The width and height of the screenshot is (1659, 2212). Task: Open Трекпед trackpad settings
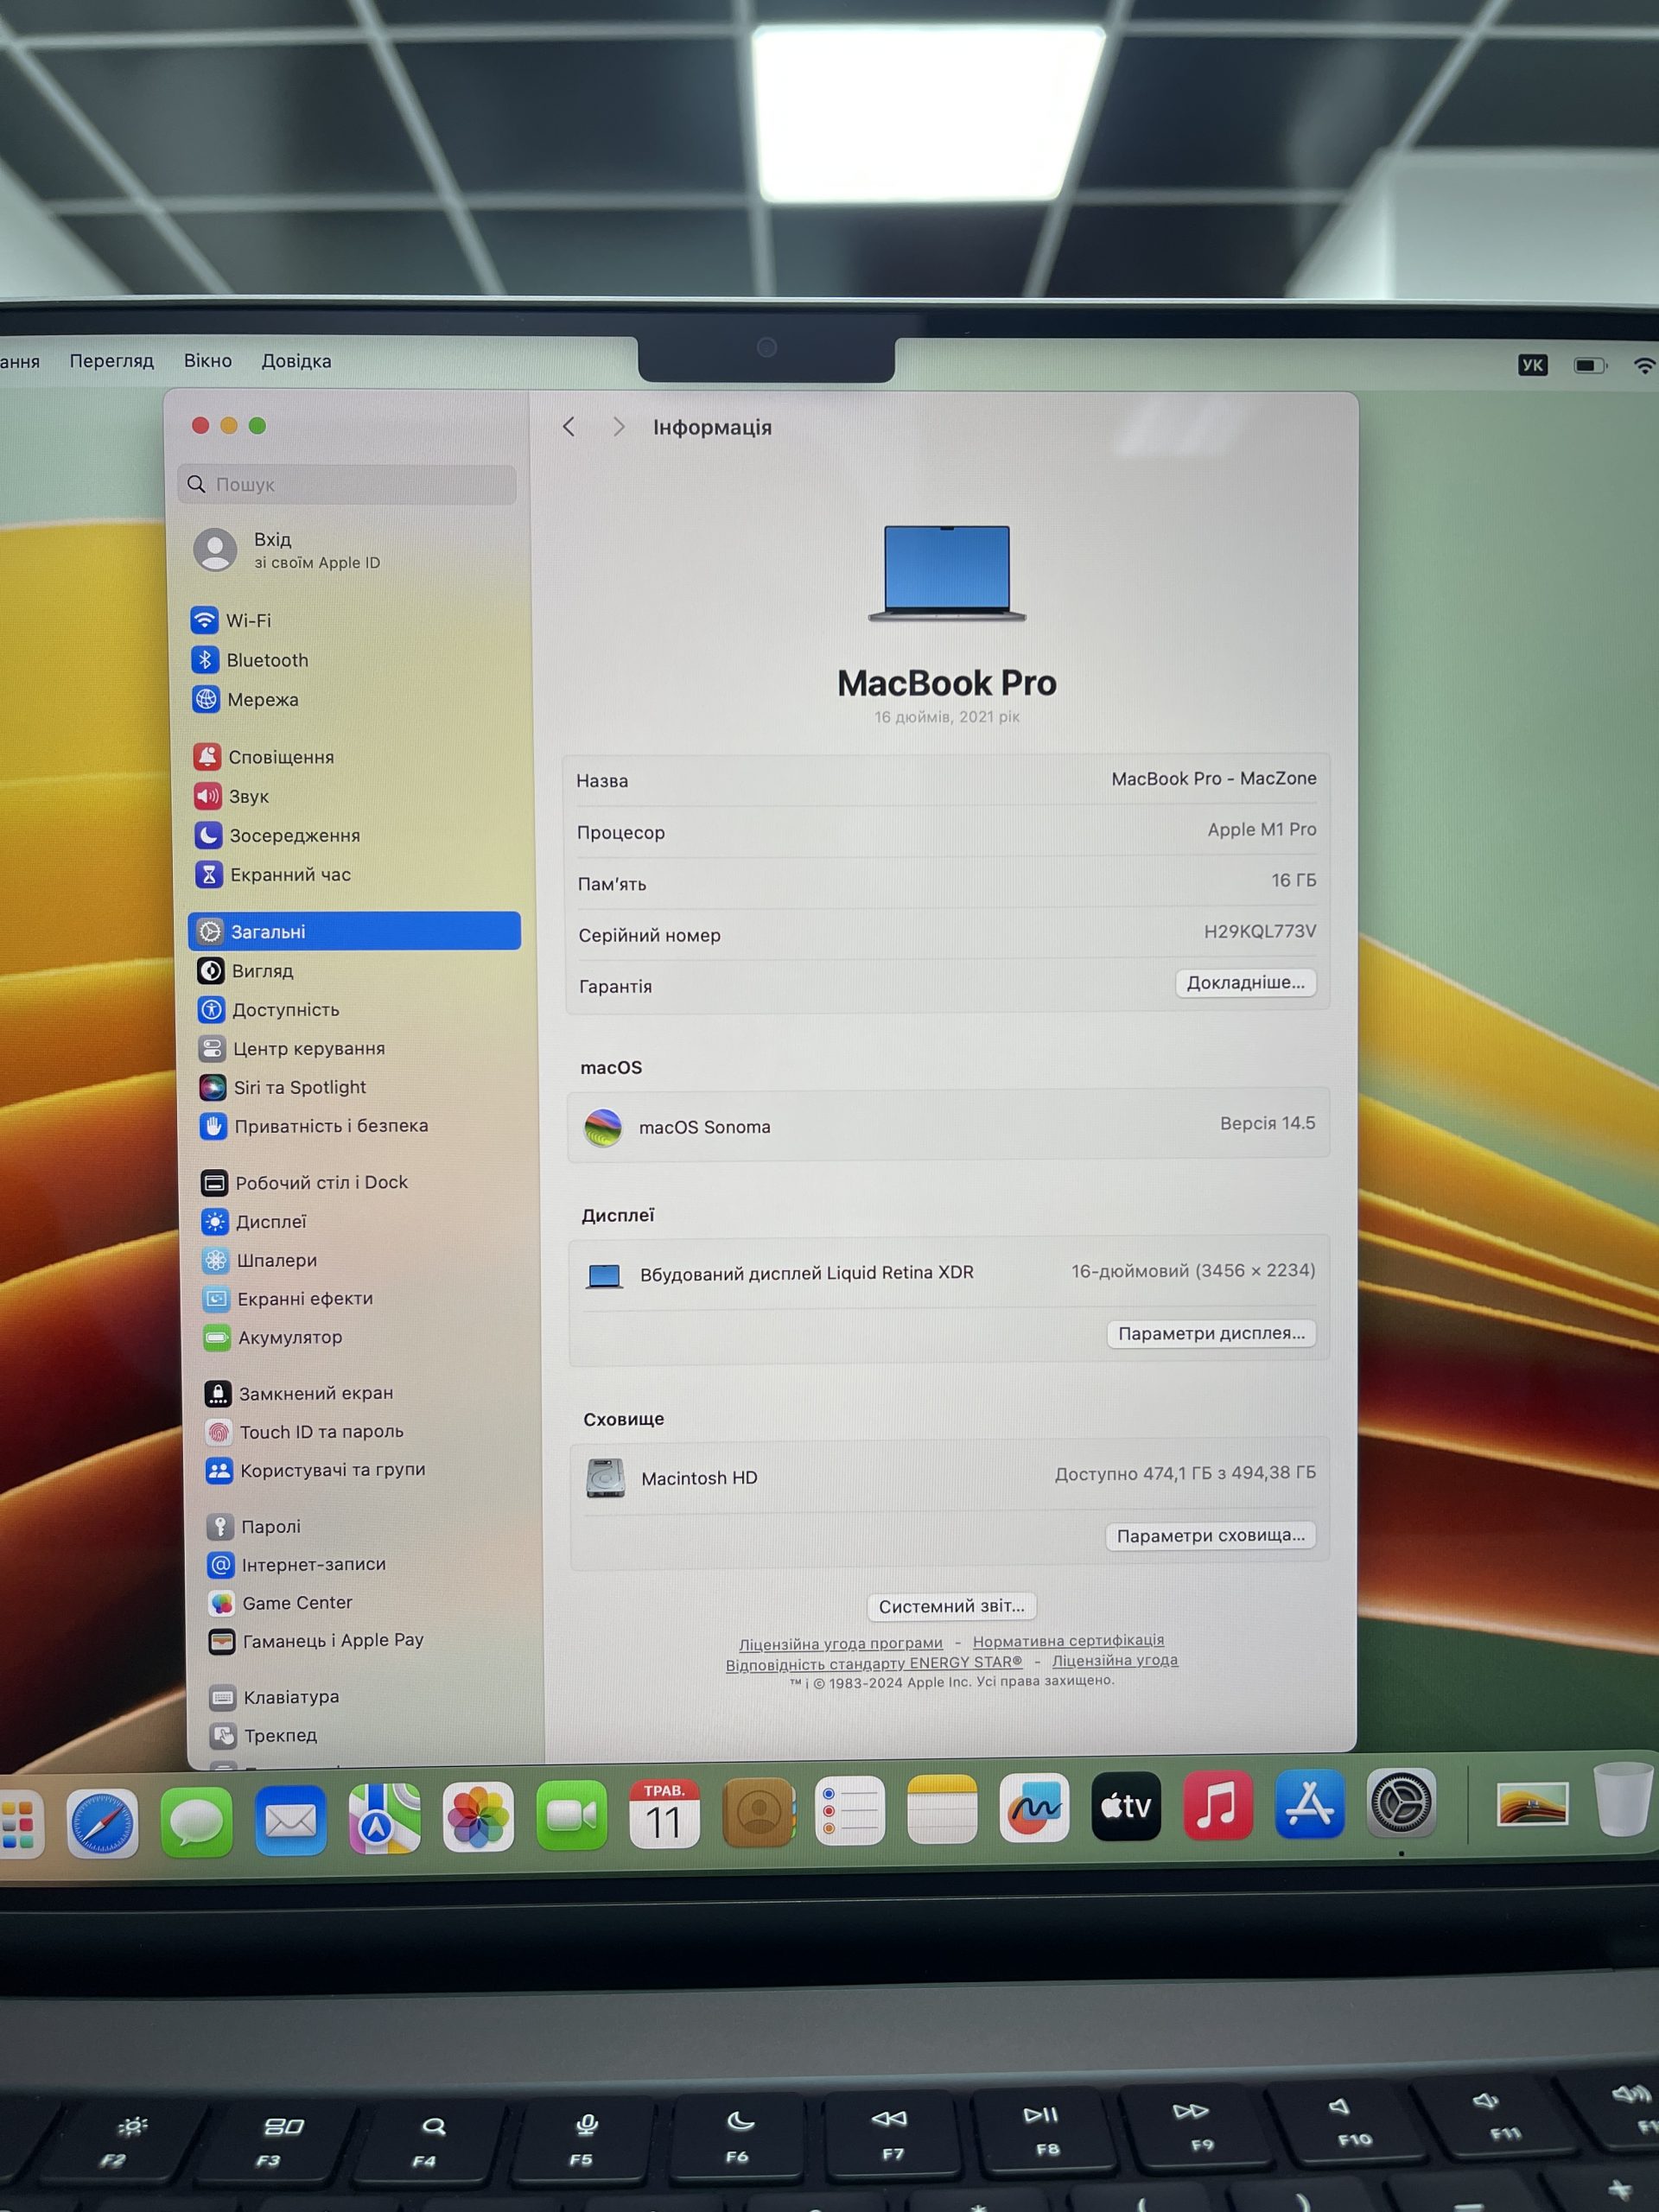[x=264, y=1735]
